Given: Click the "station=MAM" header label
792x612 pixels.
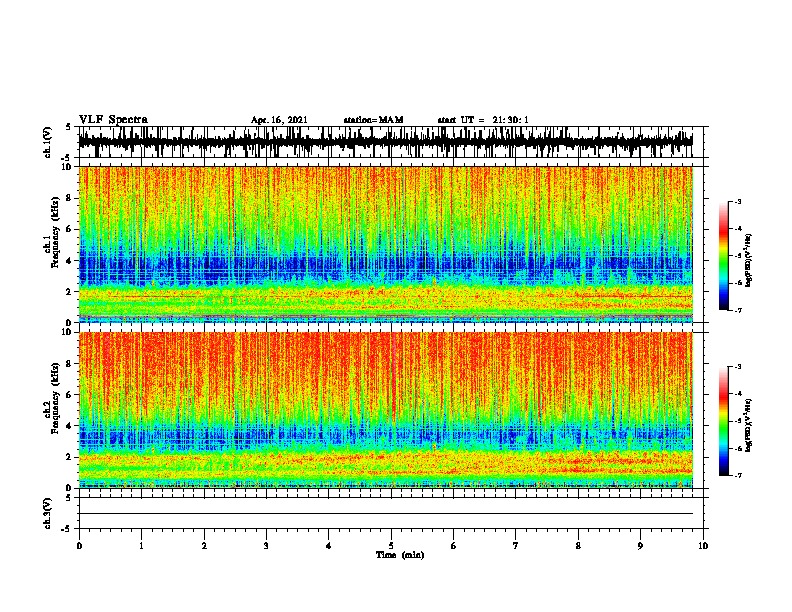Looking at the screenshot, I should click(x=373, y=120).
